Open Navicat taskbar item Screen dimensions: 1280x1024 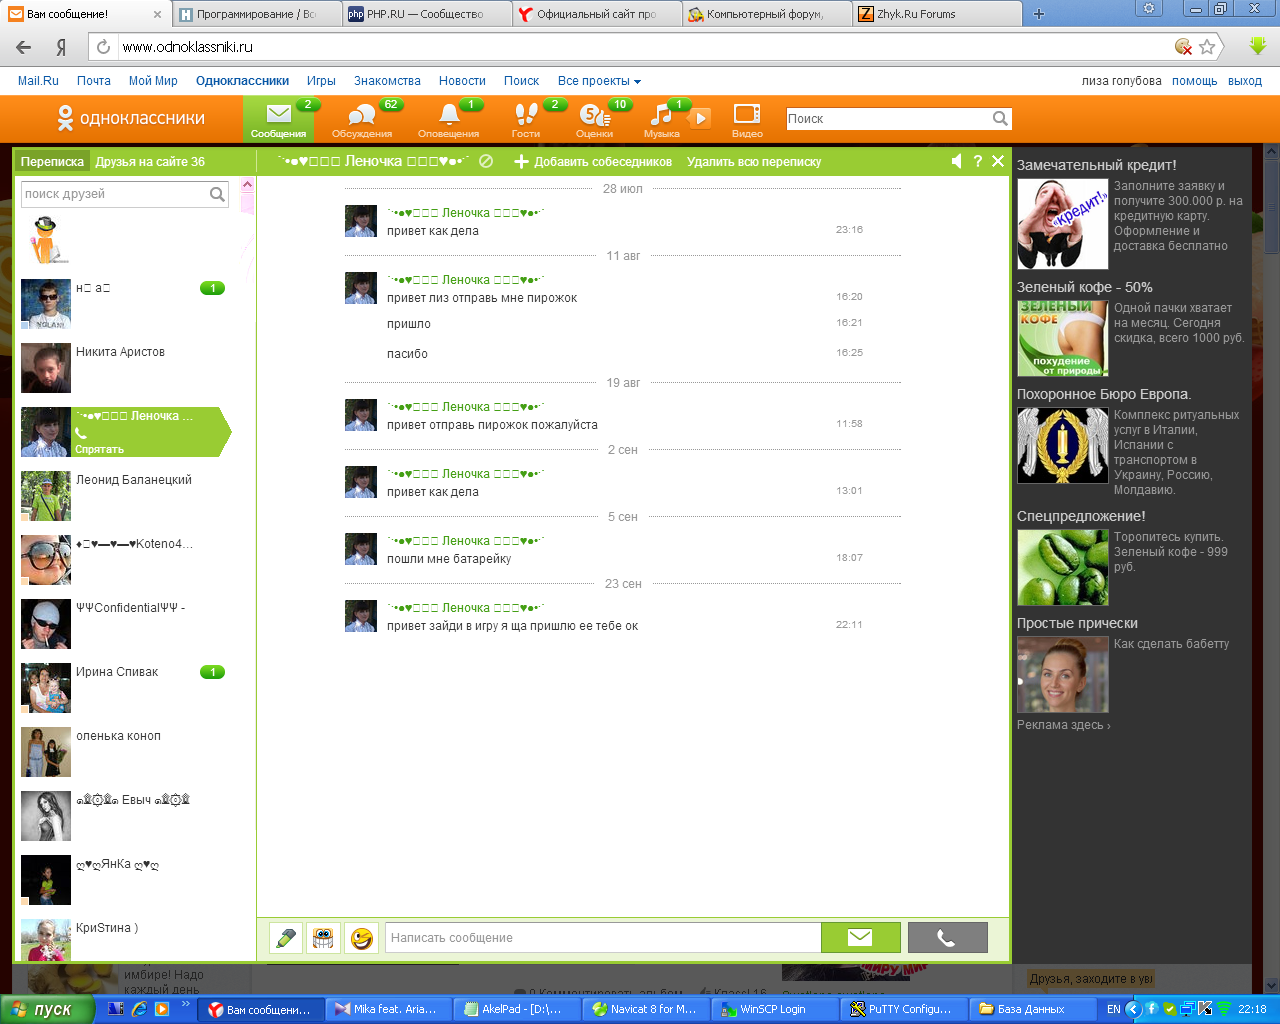(x=647, y=1009)
